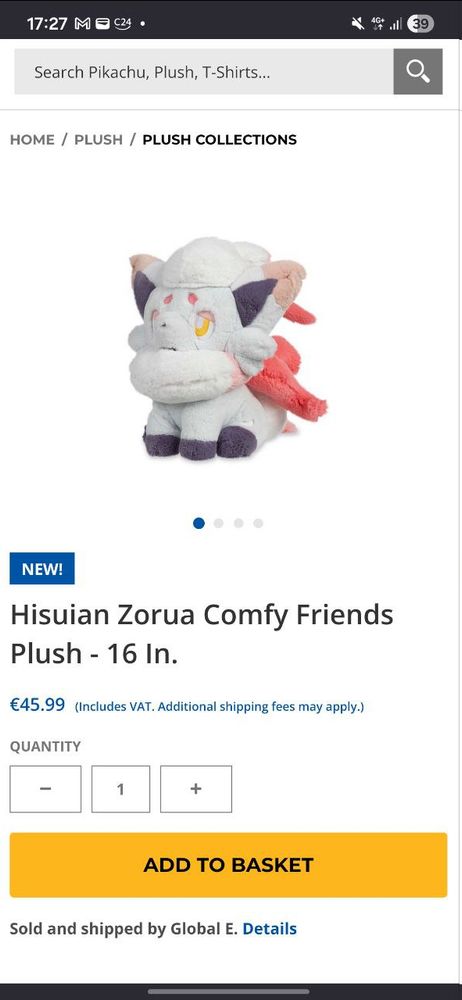Focus the Search Pikachu, Plush, T-Shirts field
Screen dimensions: 462x1000
click(204, 71)
